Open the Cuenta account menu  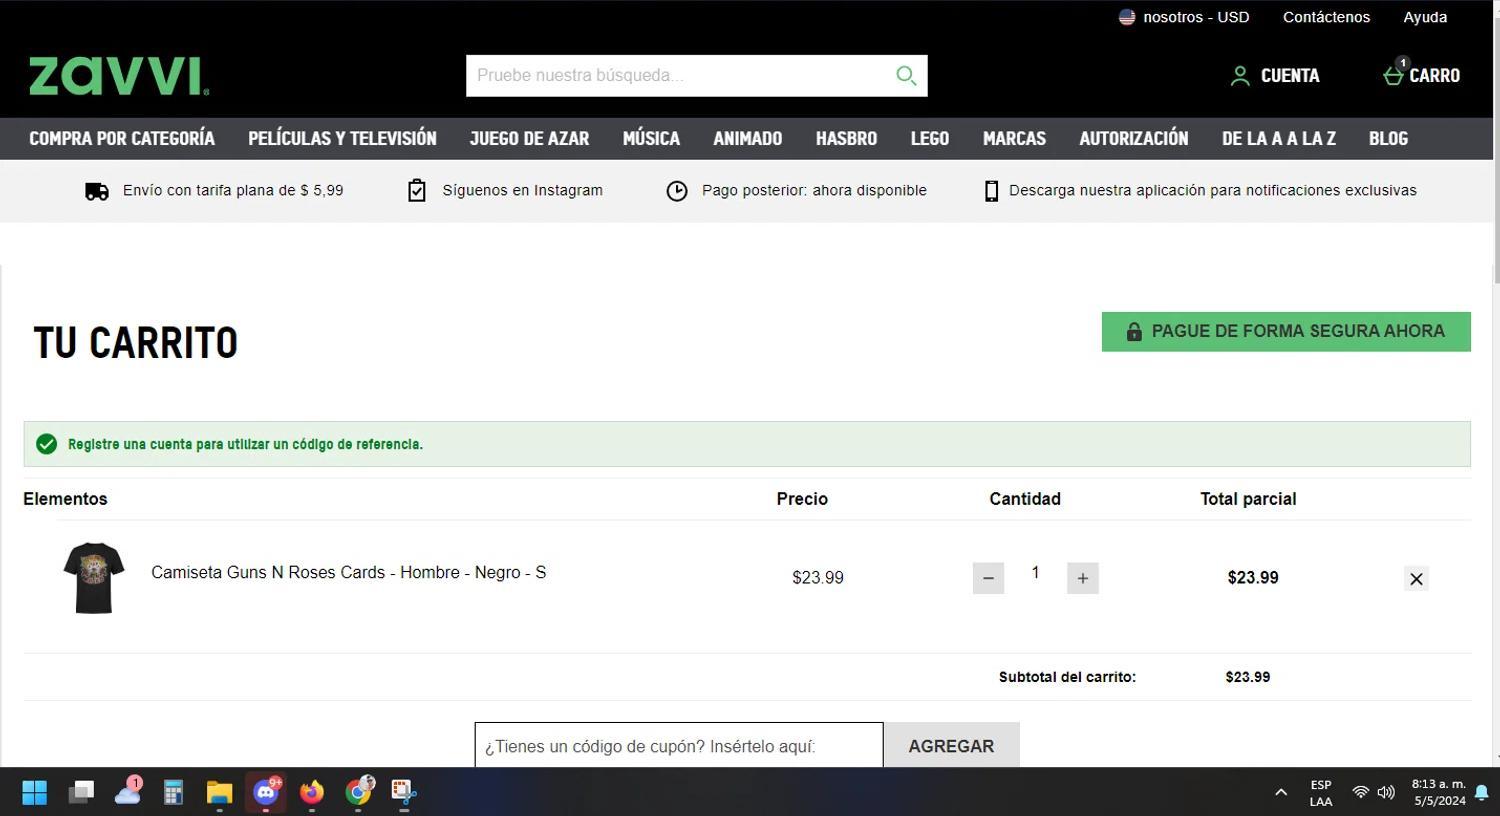tap(1275, 76)
